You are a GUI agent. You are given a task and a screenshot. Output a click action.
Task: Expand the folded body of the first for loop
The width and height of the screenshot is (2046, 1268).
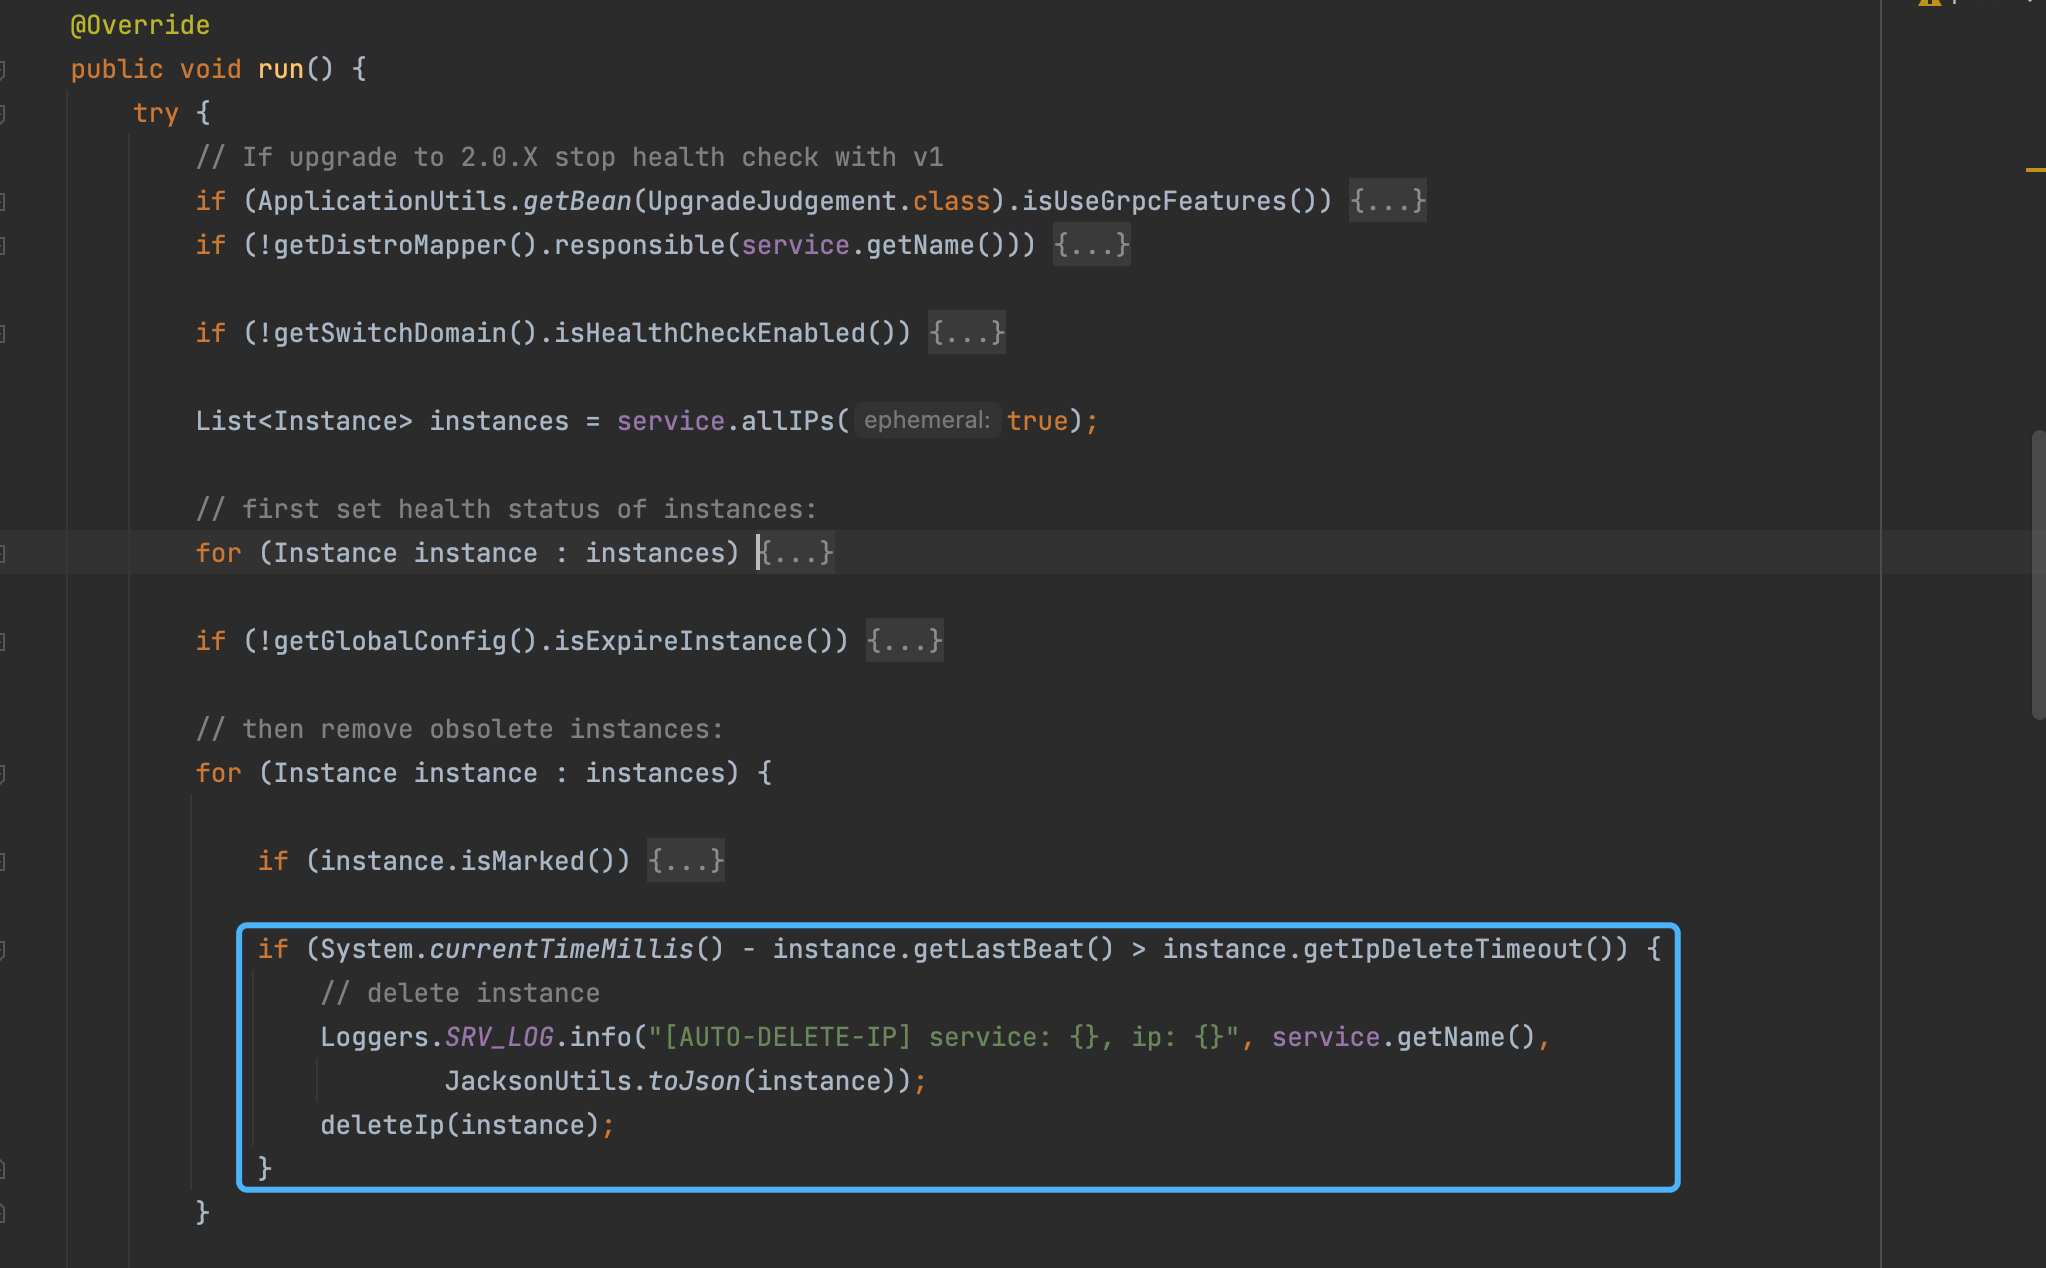796,553
